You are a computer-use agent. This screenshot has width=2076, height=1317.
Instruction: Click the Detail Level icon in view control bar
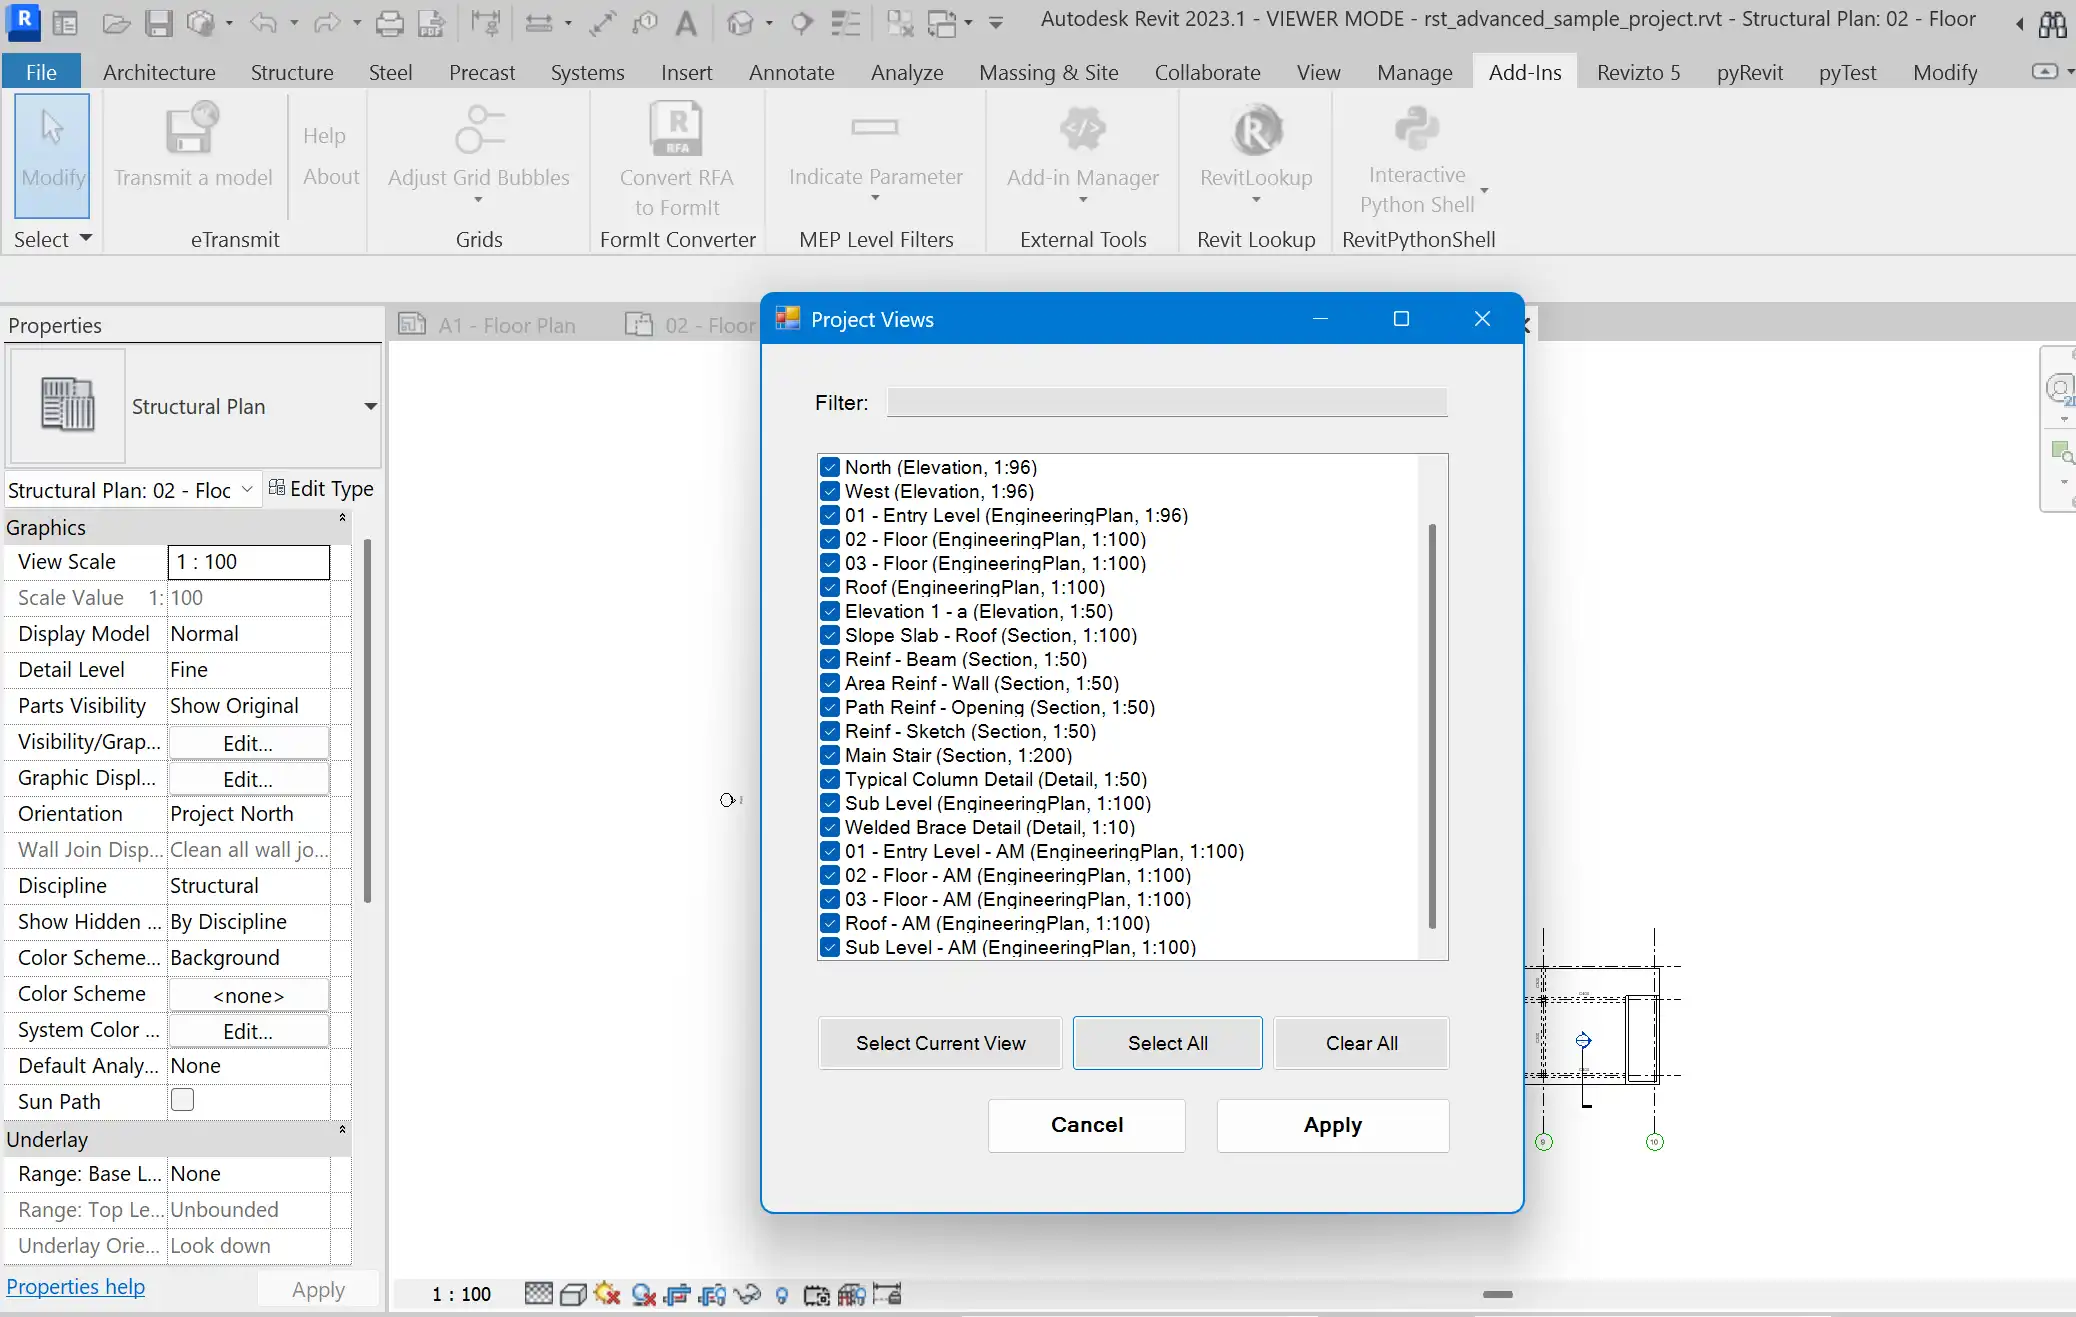point(539,1294)
